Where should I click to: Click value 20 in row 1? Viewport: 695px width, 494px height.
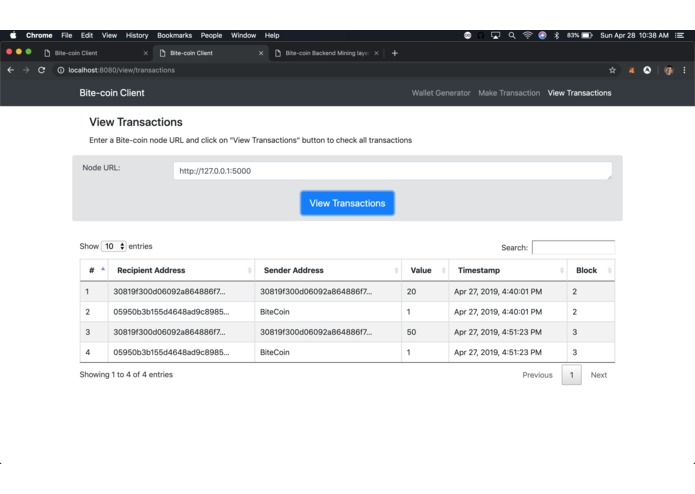pyautogui.click(x=411, y=292)
